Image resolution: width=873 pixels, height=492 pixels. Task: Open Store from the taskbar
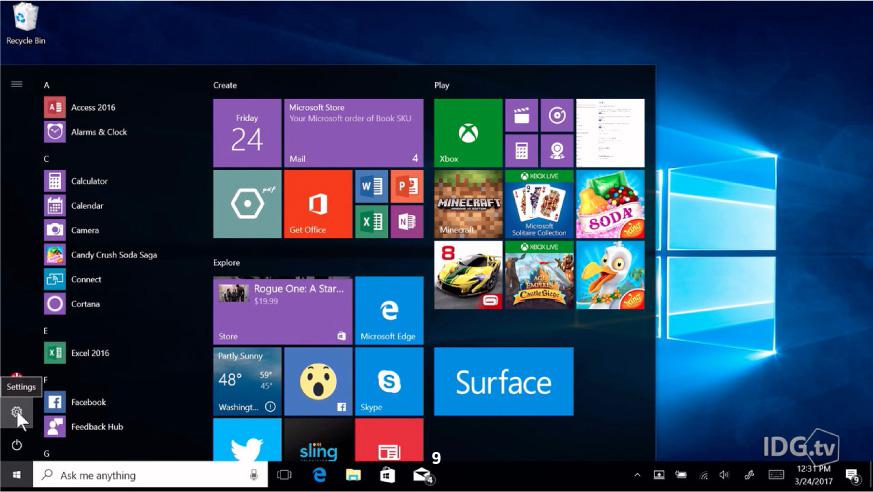coord(388,475)
